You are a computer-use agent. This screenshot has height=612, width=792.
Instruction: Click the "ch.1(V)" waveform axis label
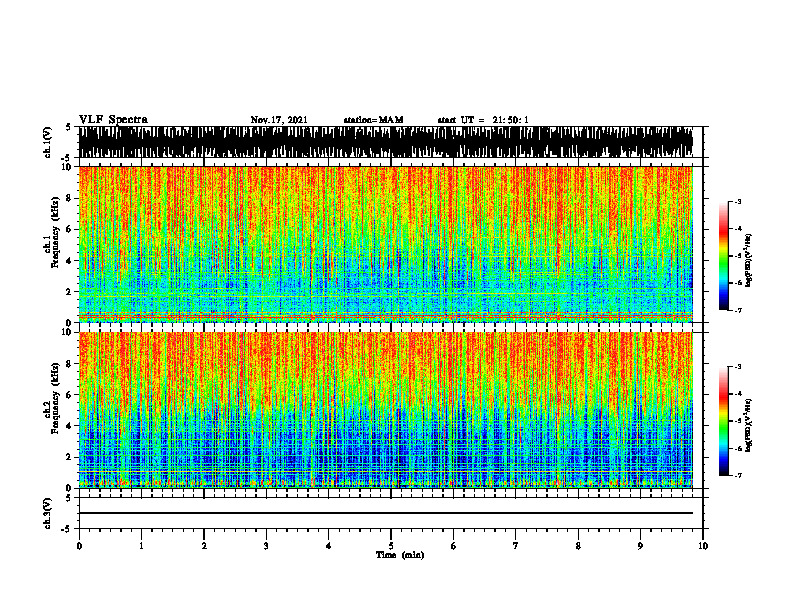[x=48, y=142]
